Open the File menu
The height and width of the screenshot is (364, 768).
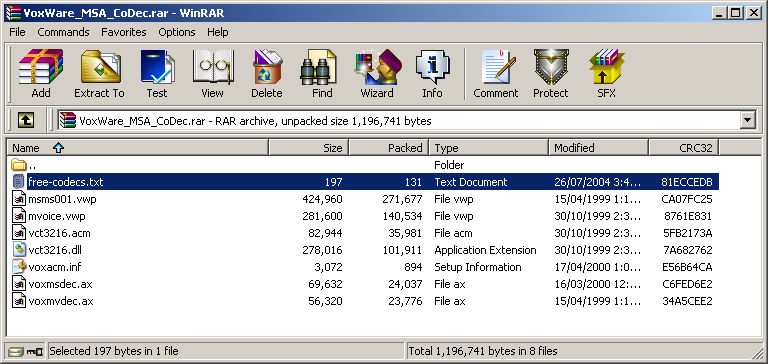[17, 32]
